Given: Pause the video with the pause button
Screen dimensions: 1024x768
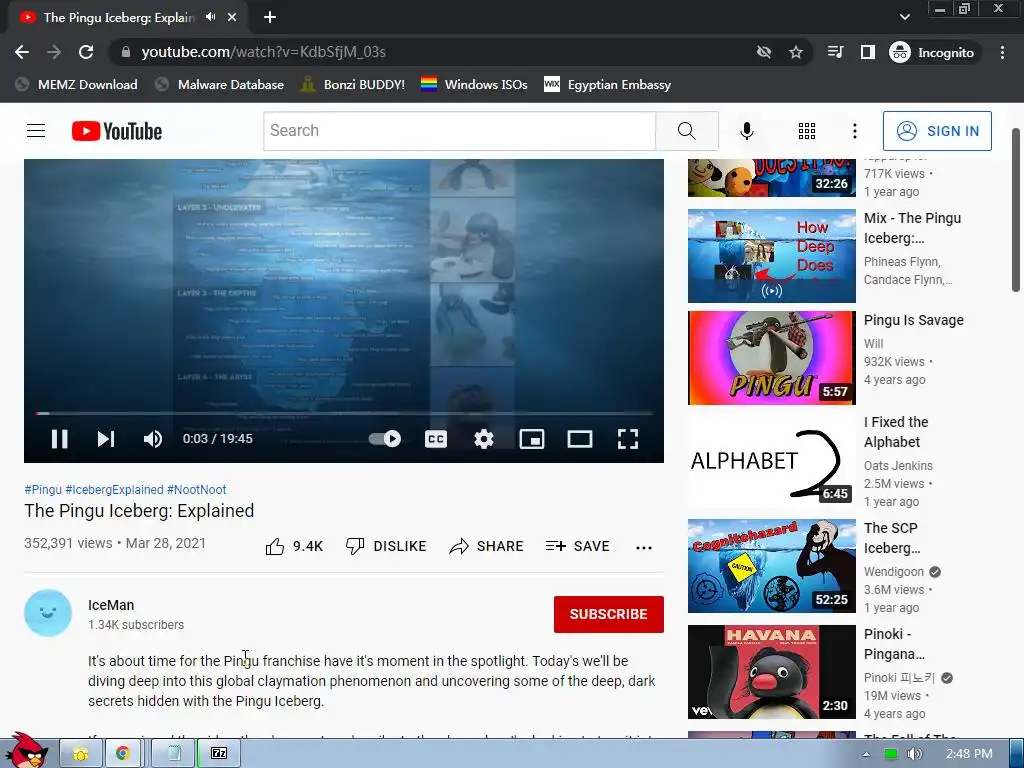Looking at the screenshot, I should [59, 439].
